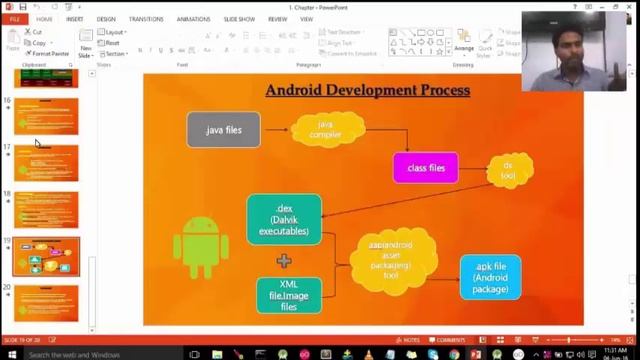Screen dimensions: 640x360
Task: Select the Rectangle shape in gallery
Action: point(421,32)
